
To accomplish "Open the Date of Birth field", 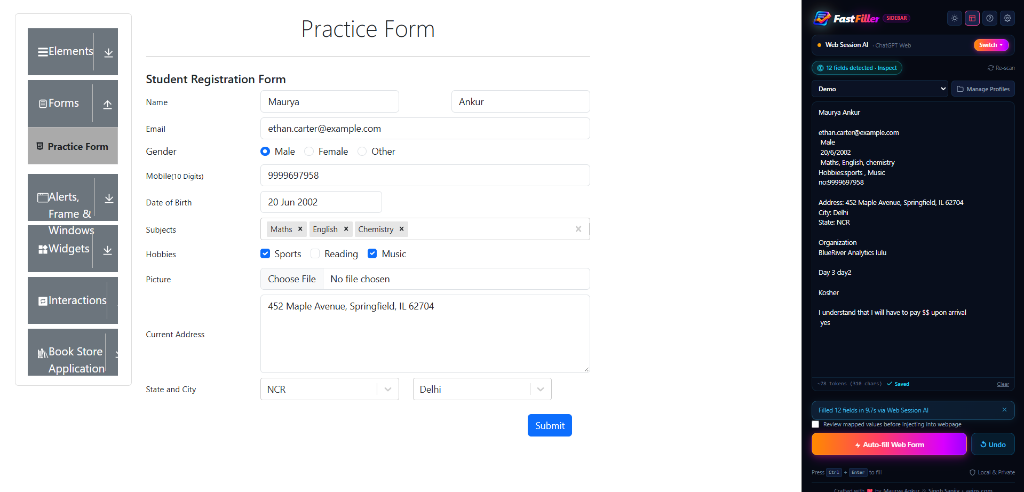I will tap(321, 203).
